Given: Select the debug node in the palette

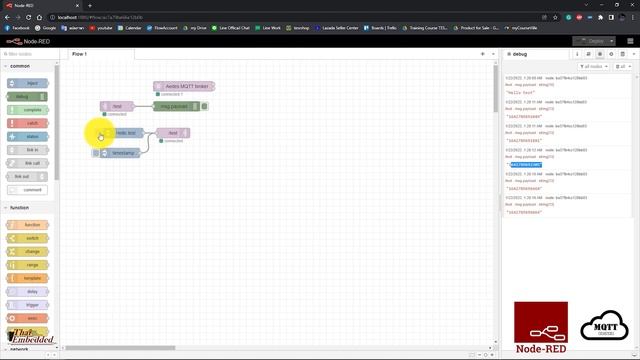Looking at the screenshot, I should click(27, 97).
